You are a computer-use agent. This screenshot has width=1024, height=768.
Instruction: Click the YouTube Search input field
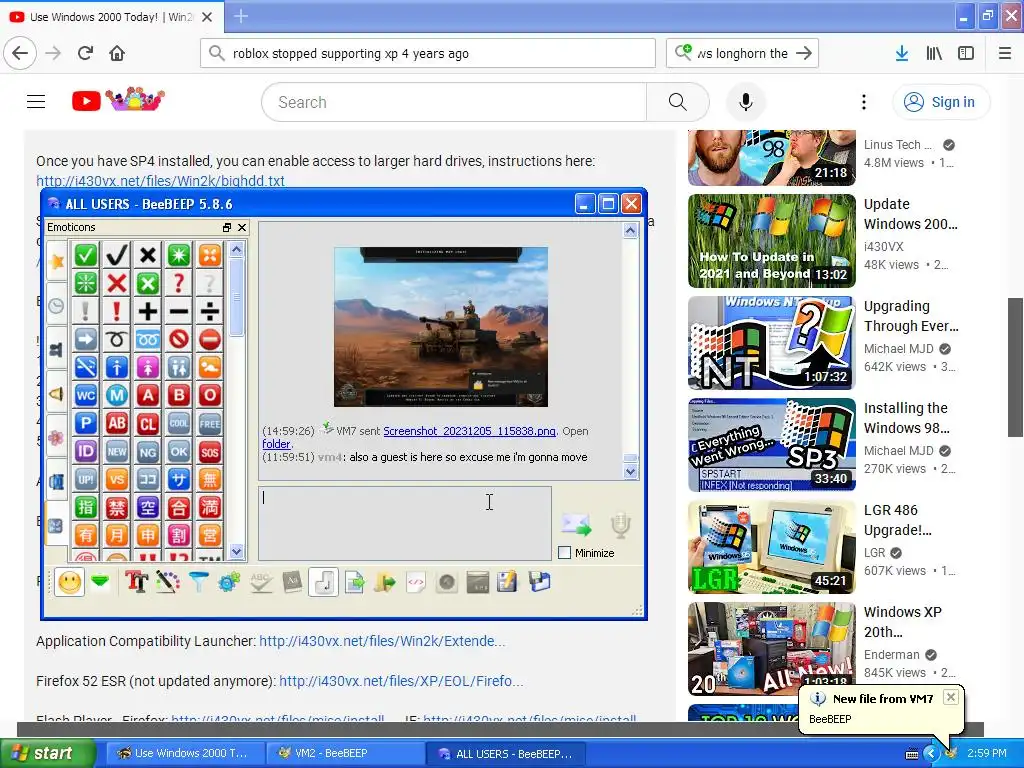454,102
